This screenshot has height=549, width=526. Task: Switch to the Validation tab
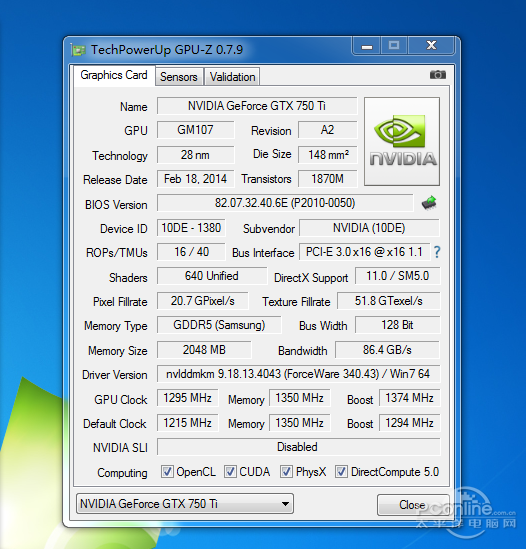tap(232, 77)
